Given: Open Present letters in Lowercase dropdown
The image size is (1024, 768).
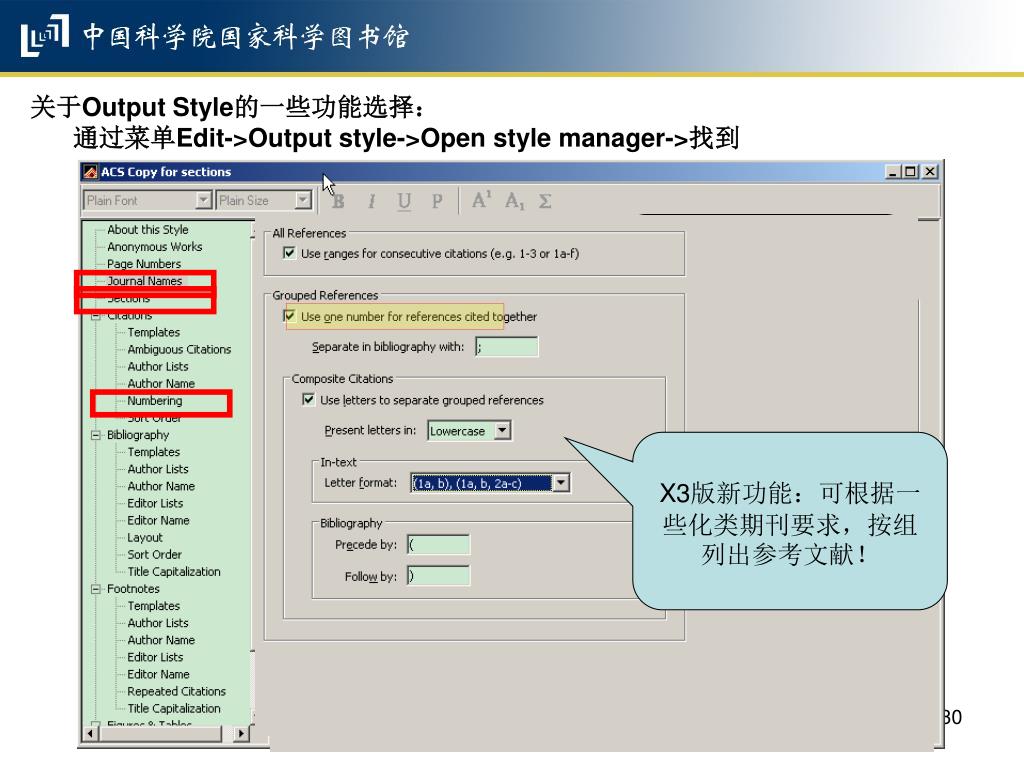Looking at the screenshot, I should pyautogui.click(x=502, y=430).
